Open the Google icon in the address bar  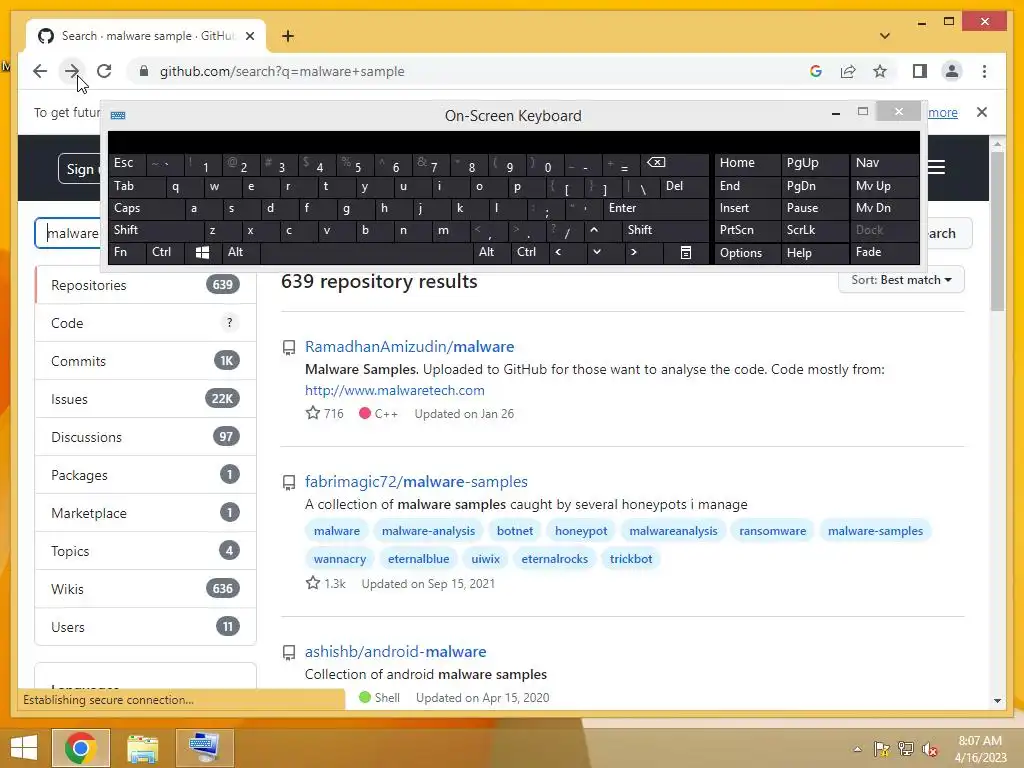pos(816,71)
